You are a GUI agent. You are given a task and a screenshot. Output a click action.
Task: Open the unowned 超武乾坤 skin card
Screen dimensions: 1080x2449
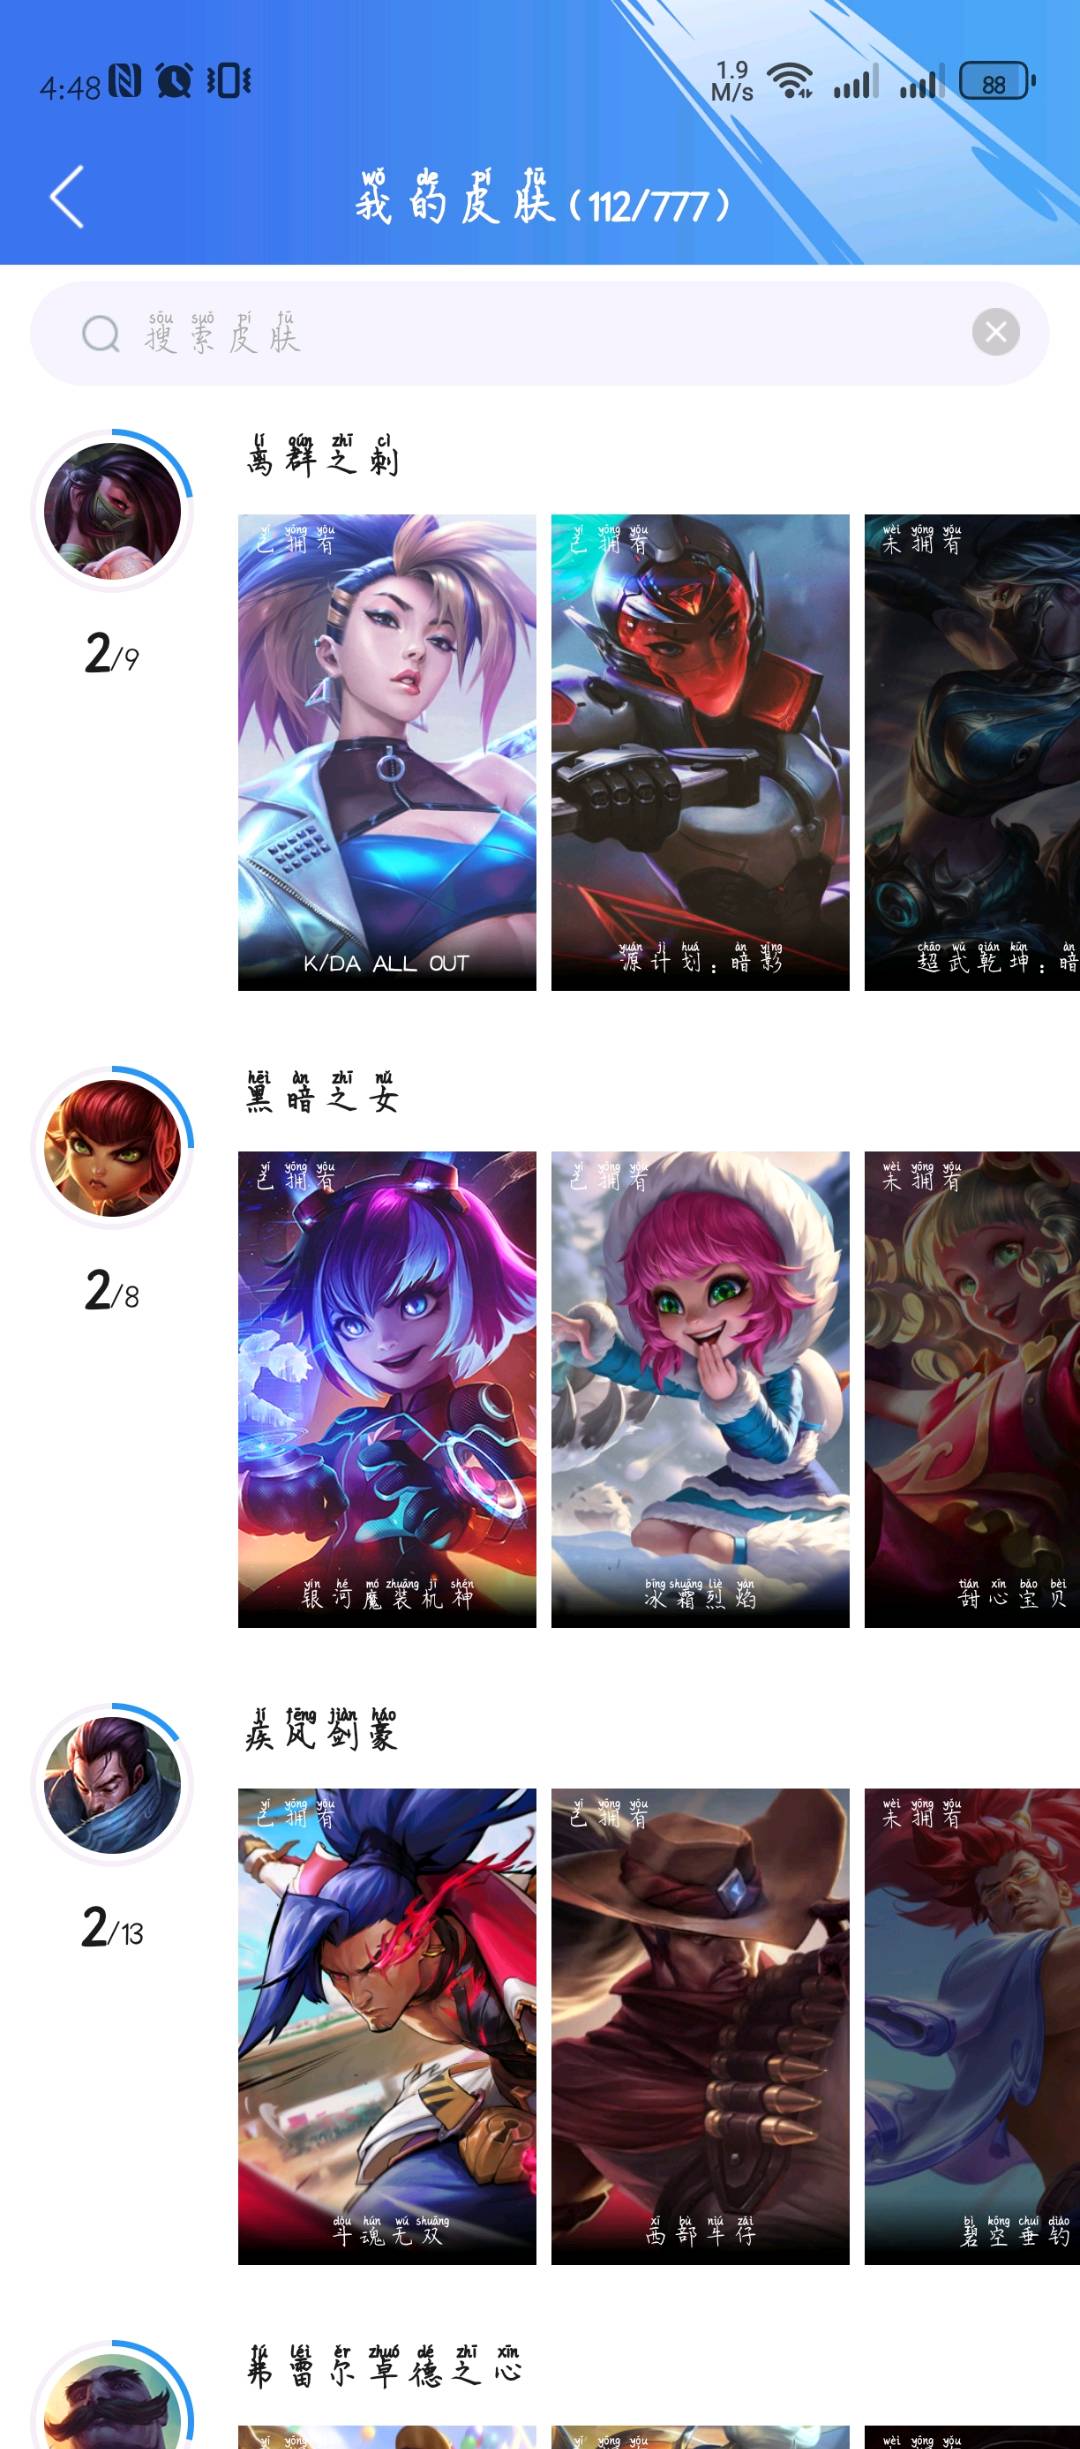pyautogui.click(x=972, y=753)
